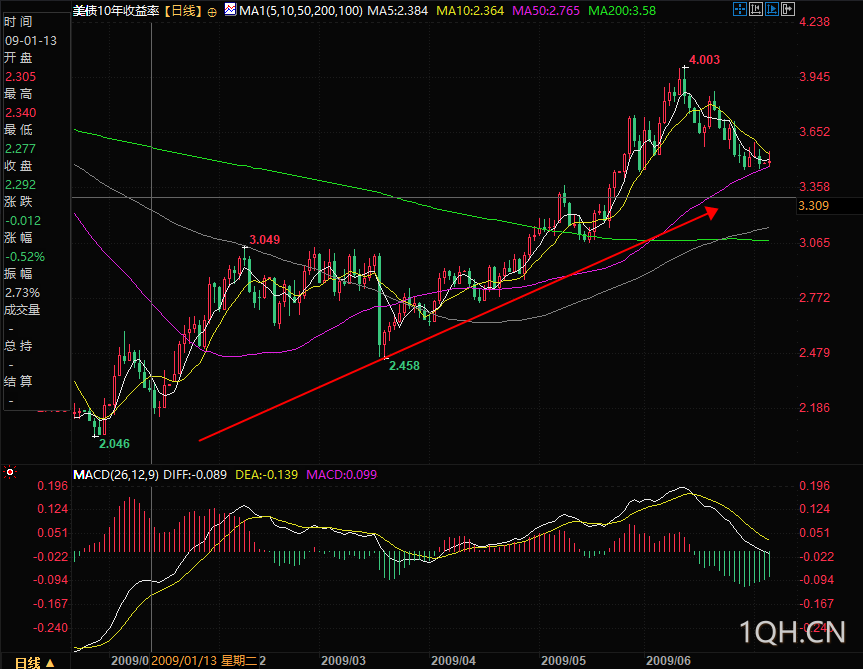The width and height of the screenshot is (863, 669).
Task: Click the lowest value 2.277
Action: pyautogui.click(x=20, y=149)
